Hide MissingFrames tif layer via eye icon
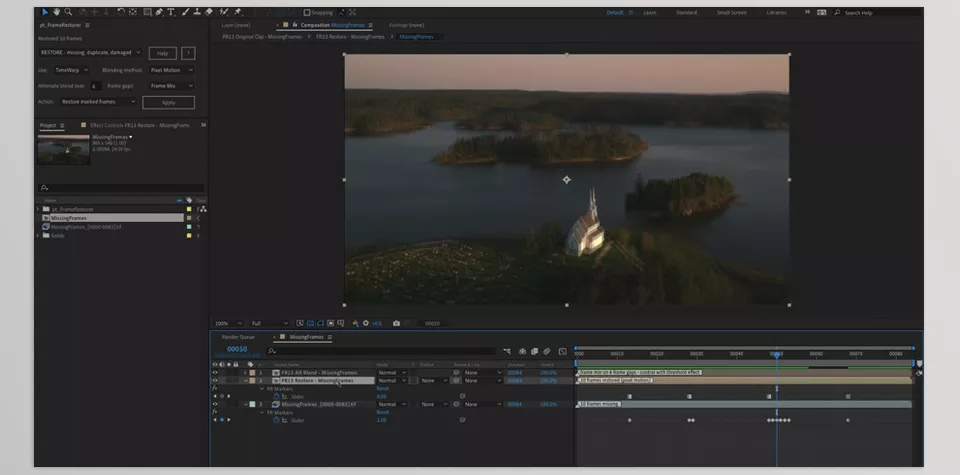Screen dimensions: 960x475 tap(215, 404)
